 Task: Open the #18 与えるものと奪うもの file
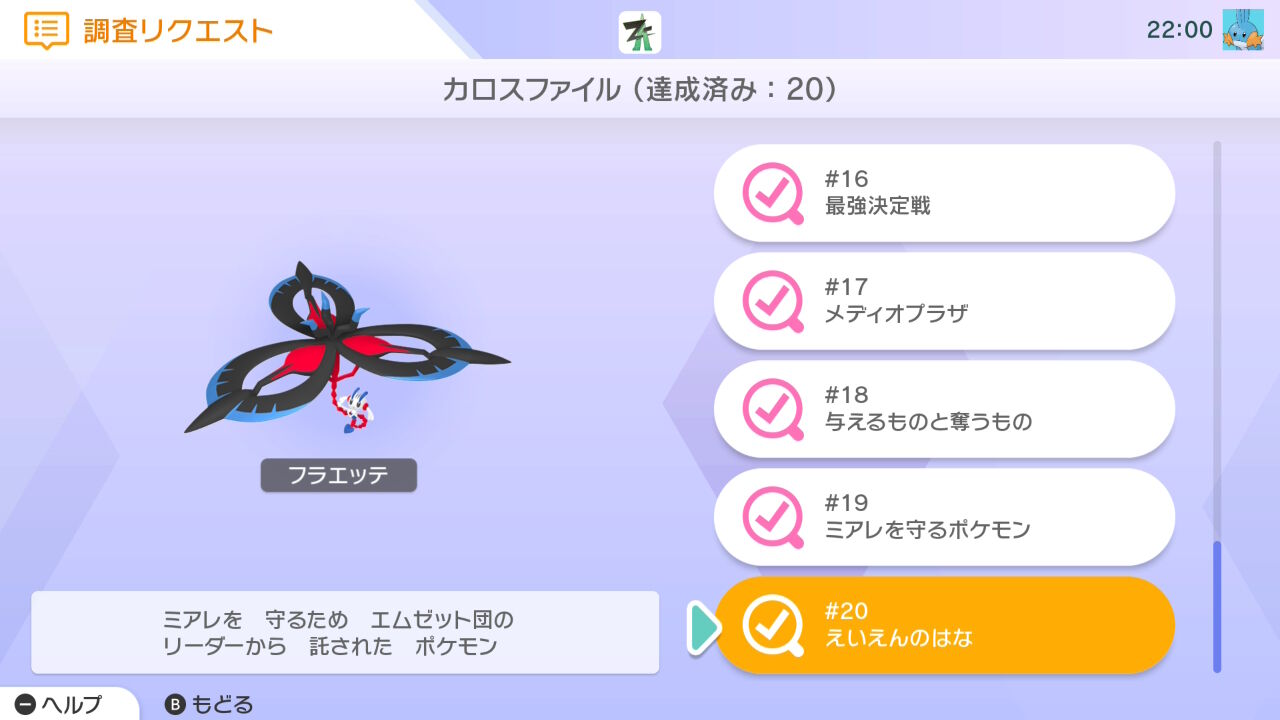click(x=944, y=409)
